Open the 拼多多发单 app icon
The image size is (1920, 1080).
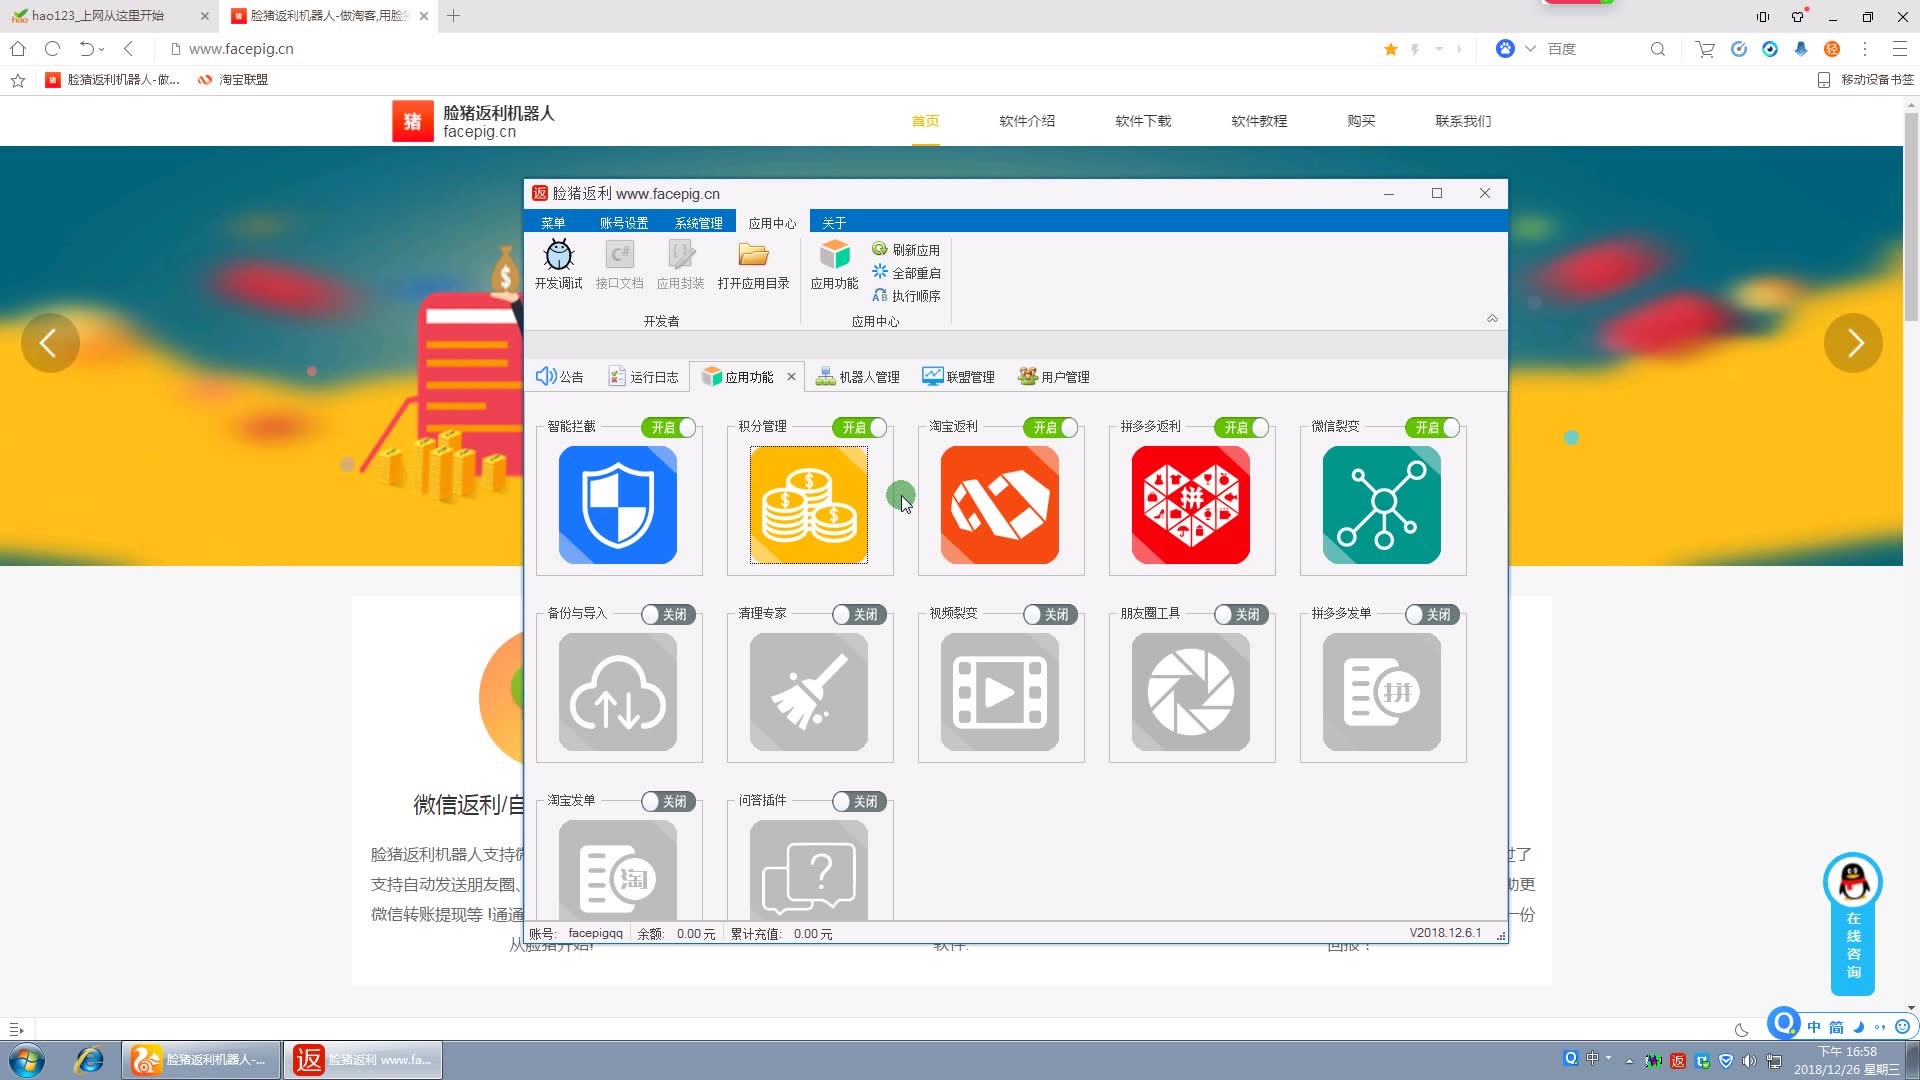(x=1382, y=692)
